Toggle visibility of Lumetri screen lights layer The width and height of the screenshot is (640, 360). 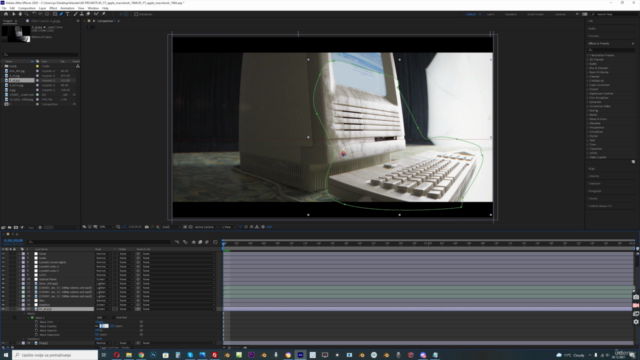[x=3, y=262]
